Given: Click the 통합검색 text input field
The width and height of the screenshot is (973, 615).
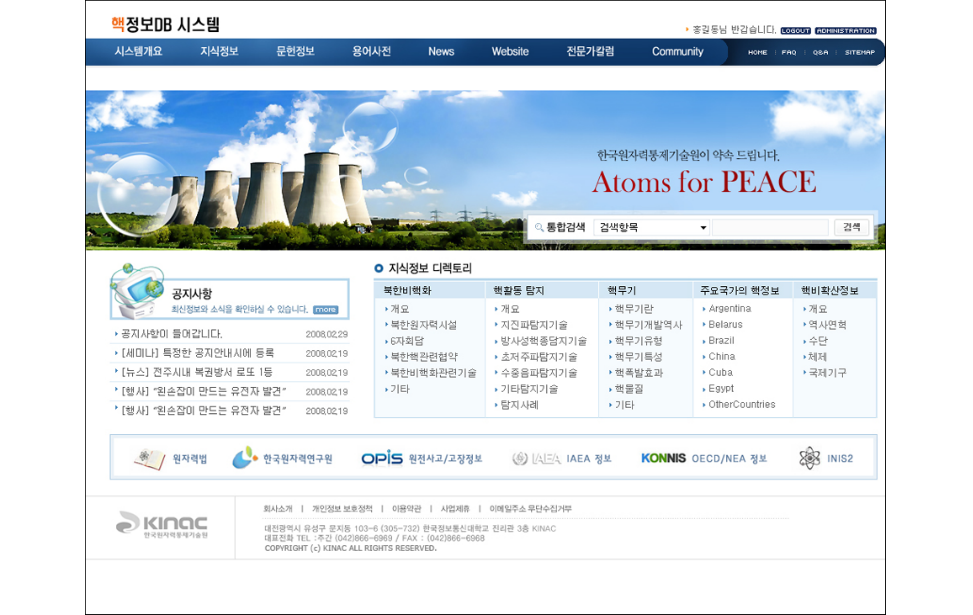Looking at the screenshot, I should pos(770,228).
